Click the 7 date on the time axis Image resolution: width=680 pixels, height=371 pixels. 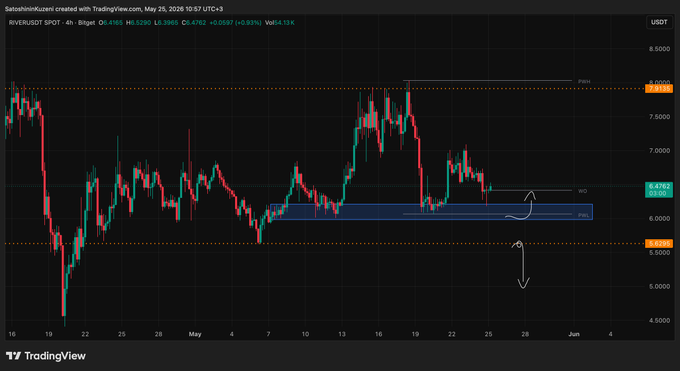pos(268,334)
